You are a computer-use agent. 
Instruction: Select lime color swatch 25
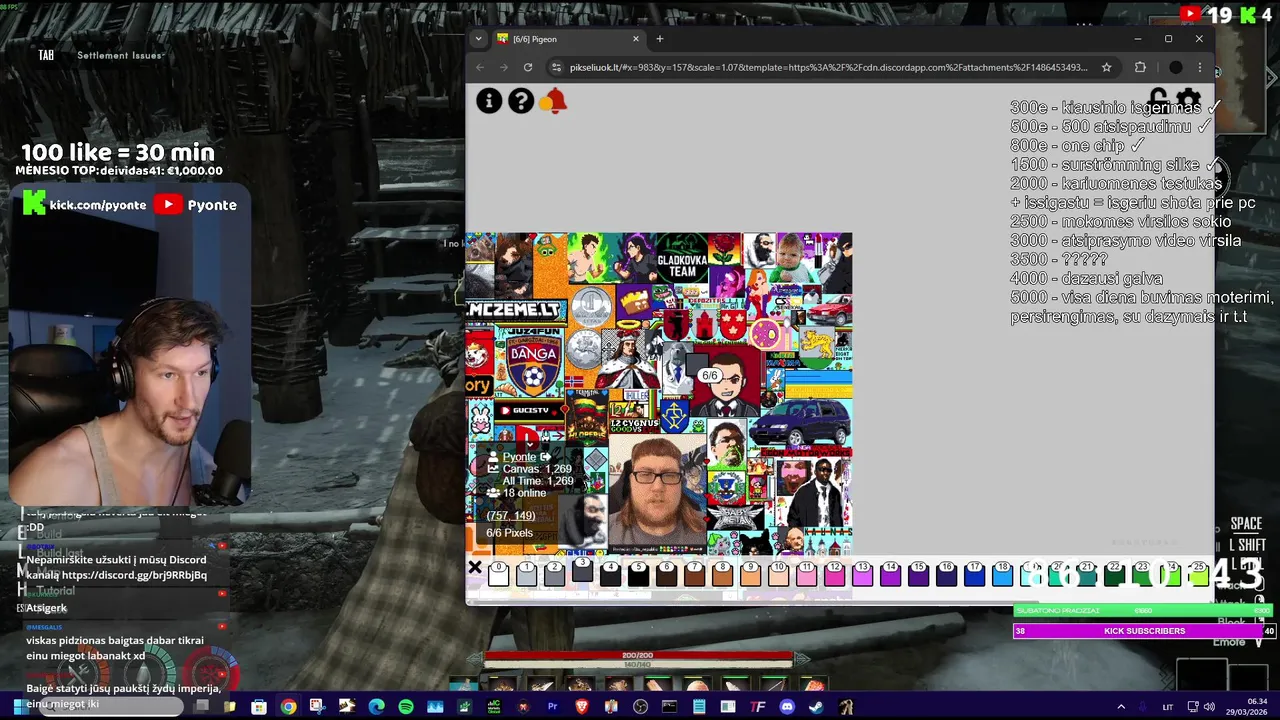[x=1198, y=573]
